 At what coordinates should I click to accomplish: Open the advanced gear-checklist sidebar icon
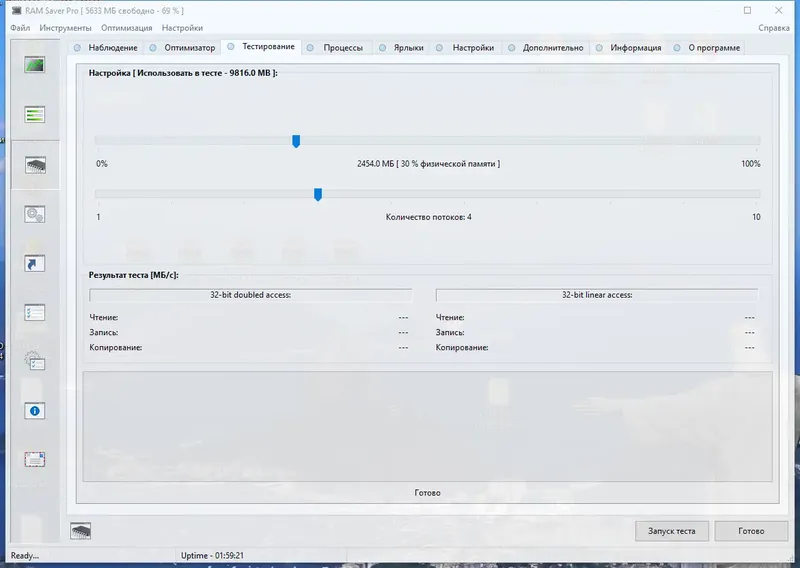click(x=35, y=362)
